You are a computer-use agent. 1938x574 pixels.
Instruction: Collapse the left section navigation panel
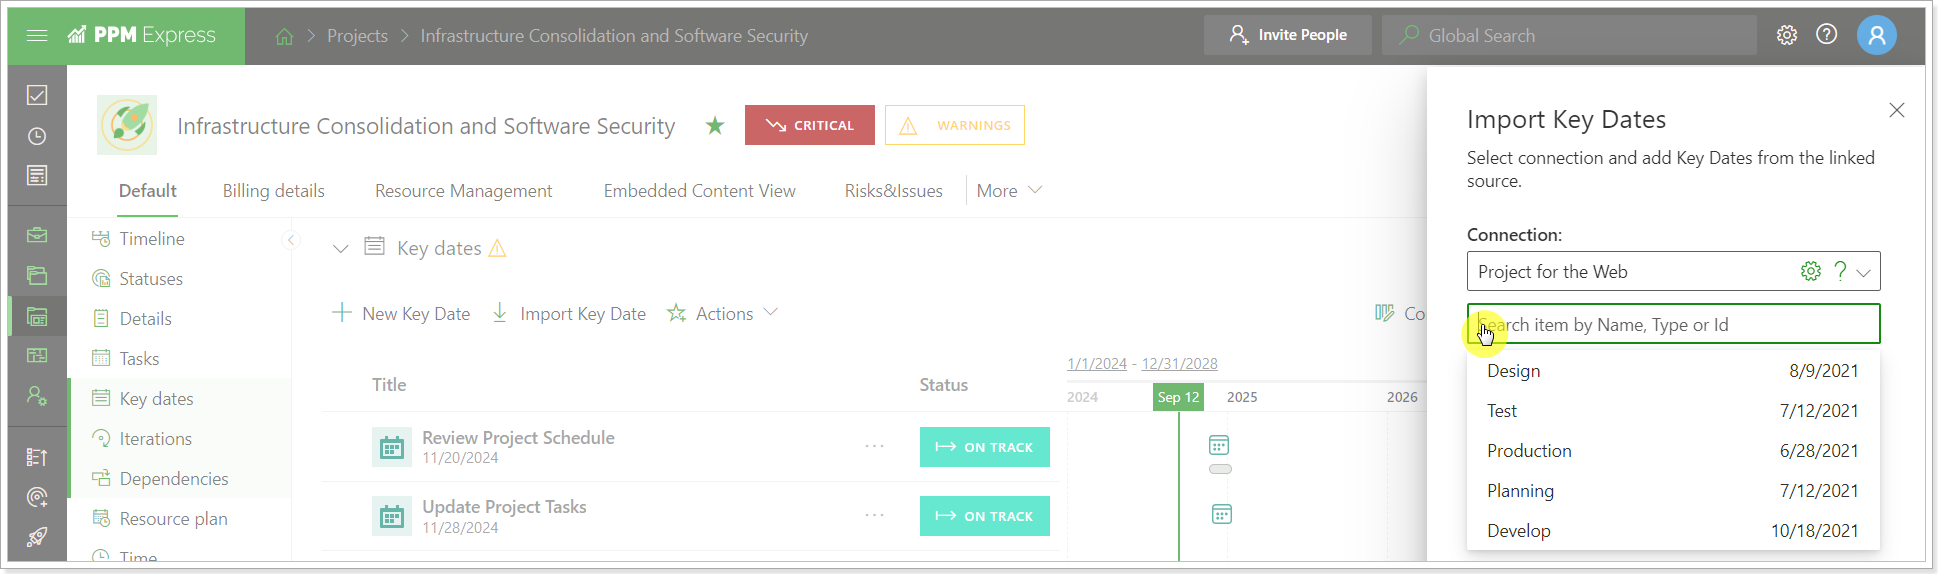tap(291, 239)
